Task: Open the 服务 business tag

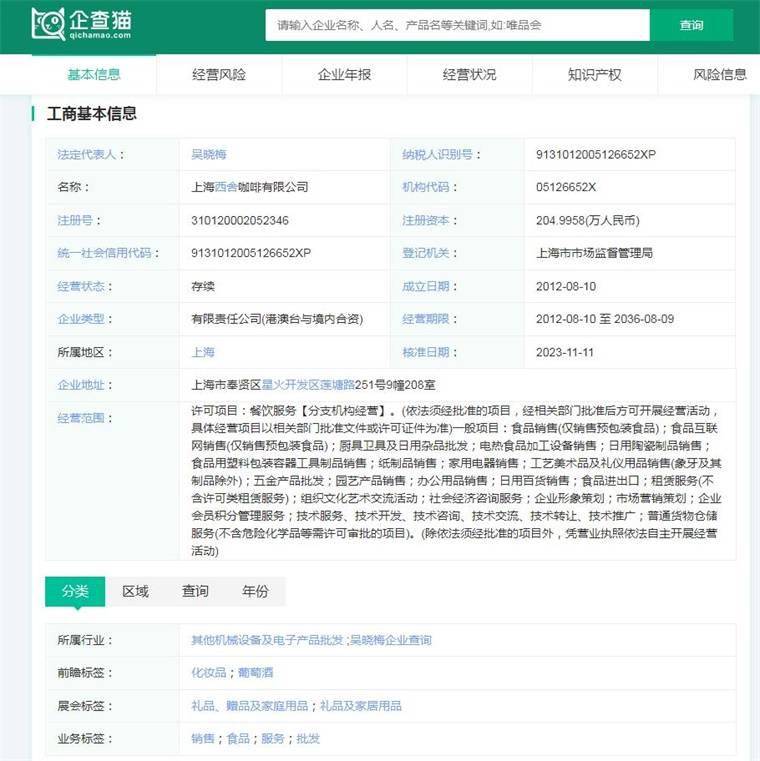Action: click(273, 739)
